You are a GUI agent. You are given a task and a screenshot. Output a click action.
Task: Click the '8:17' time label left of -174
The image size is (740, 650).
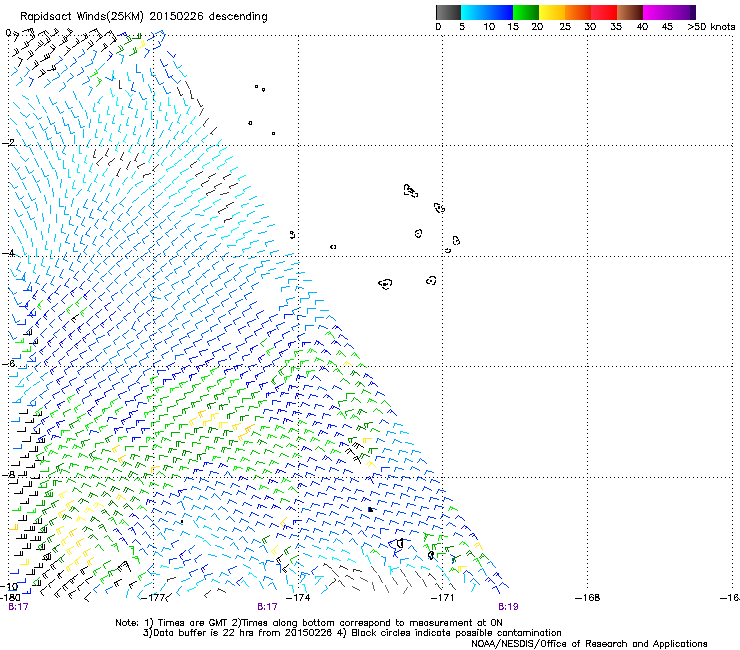[x=267, y=607]
